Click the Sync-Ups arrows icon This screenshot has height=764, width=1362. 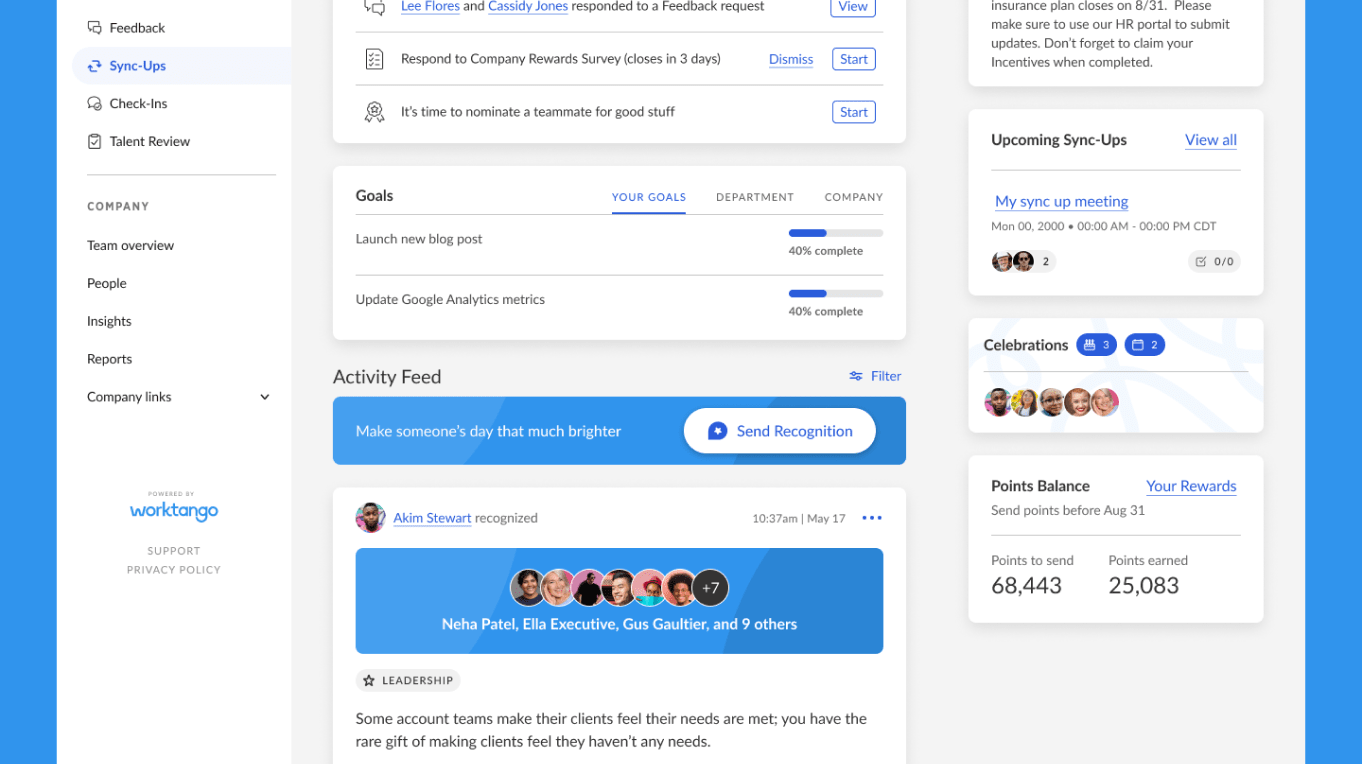94,66
